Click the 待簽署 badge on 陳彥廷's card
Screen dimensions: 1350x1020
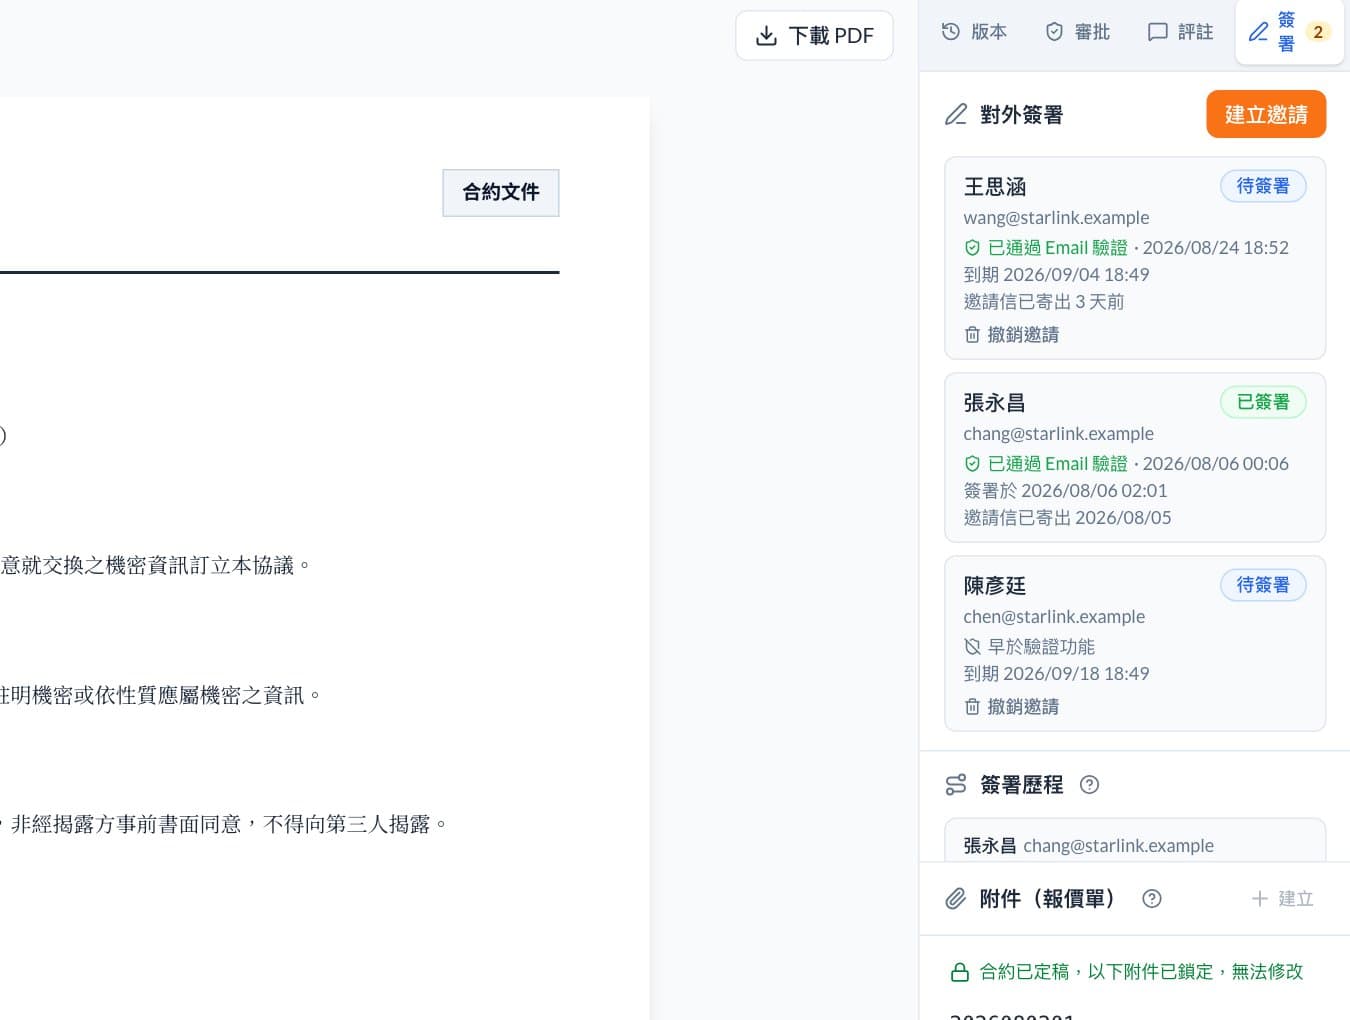(1263, 585)
